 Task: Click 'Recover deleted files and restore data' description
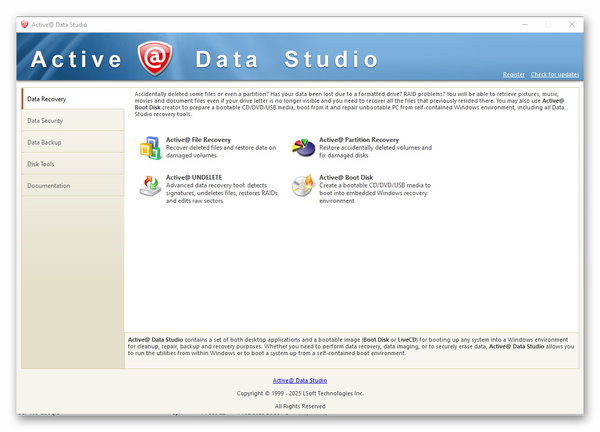click(x=221, y=152)
